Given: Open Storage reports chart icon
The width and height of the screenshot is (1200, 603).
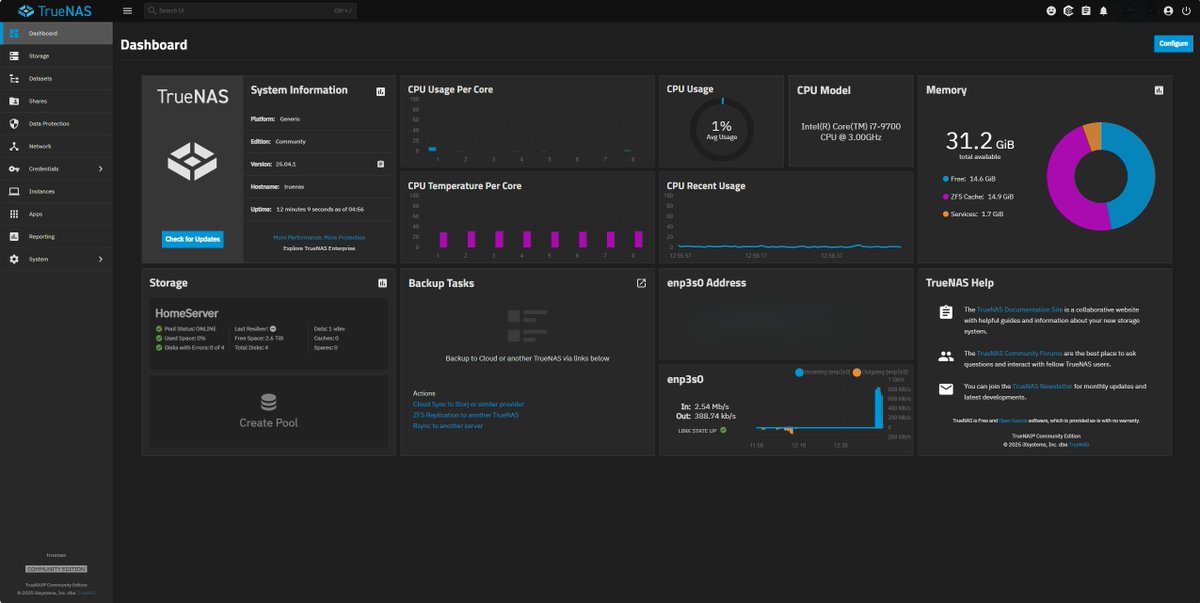Looking at the screenshot, I should tap(382, 283).
